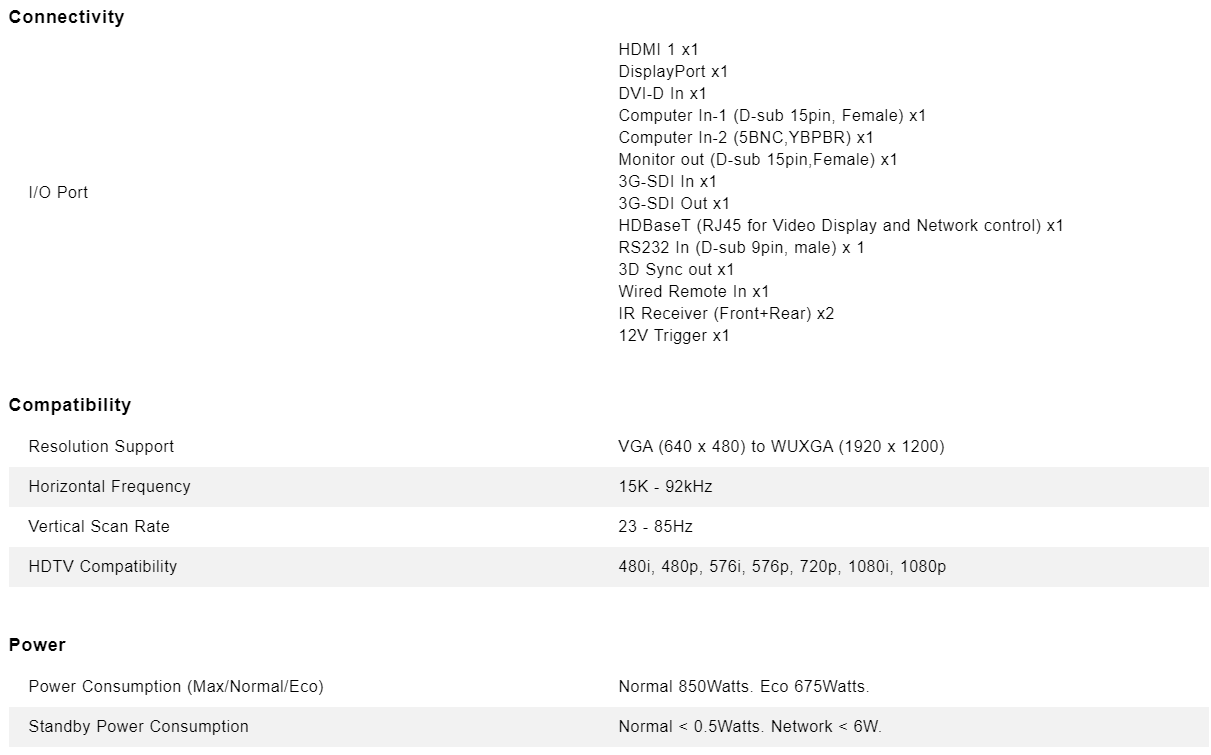Click the HDTV Compatibility row label
The height and width of the screenshot is (755, 1211).
point(102,566)
